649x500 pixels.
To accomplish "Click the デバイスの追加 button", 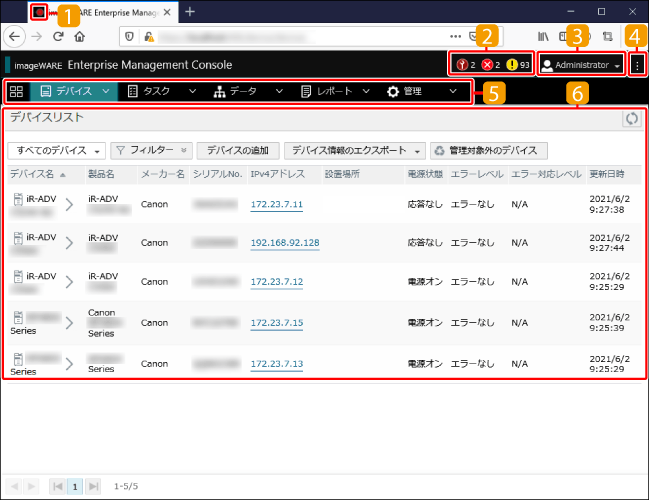I will pos(237,151).
